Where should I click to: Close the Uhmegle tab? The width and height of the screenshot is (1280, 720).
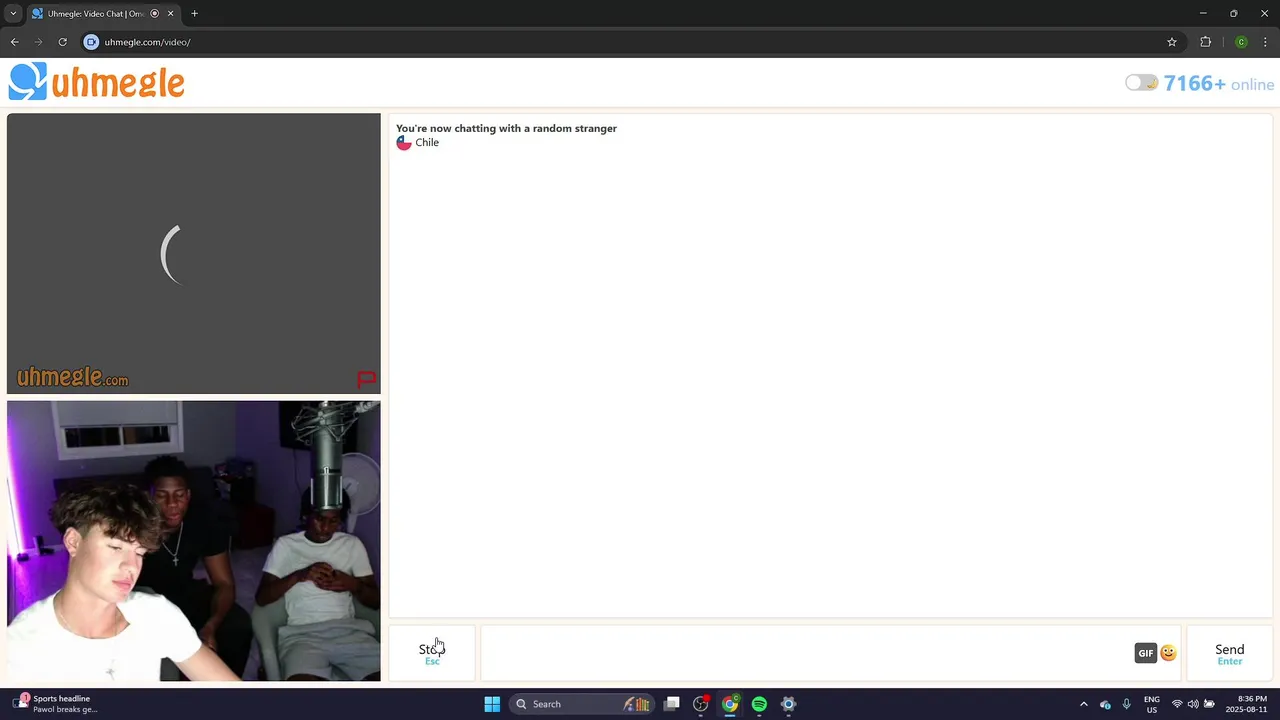click(x=170, y=14)
